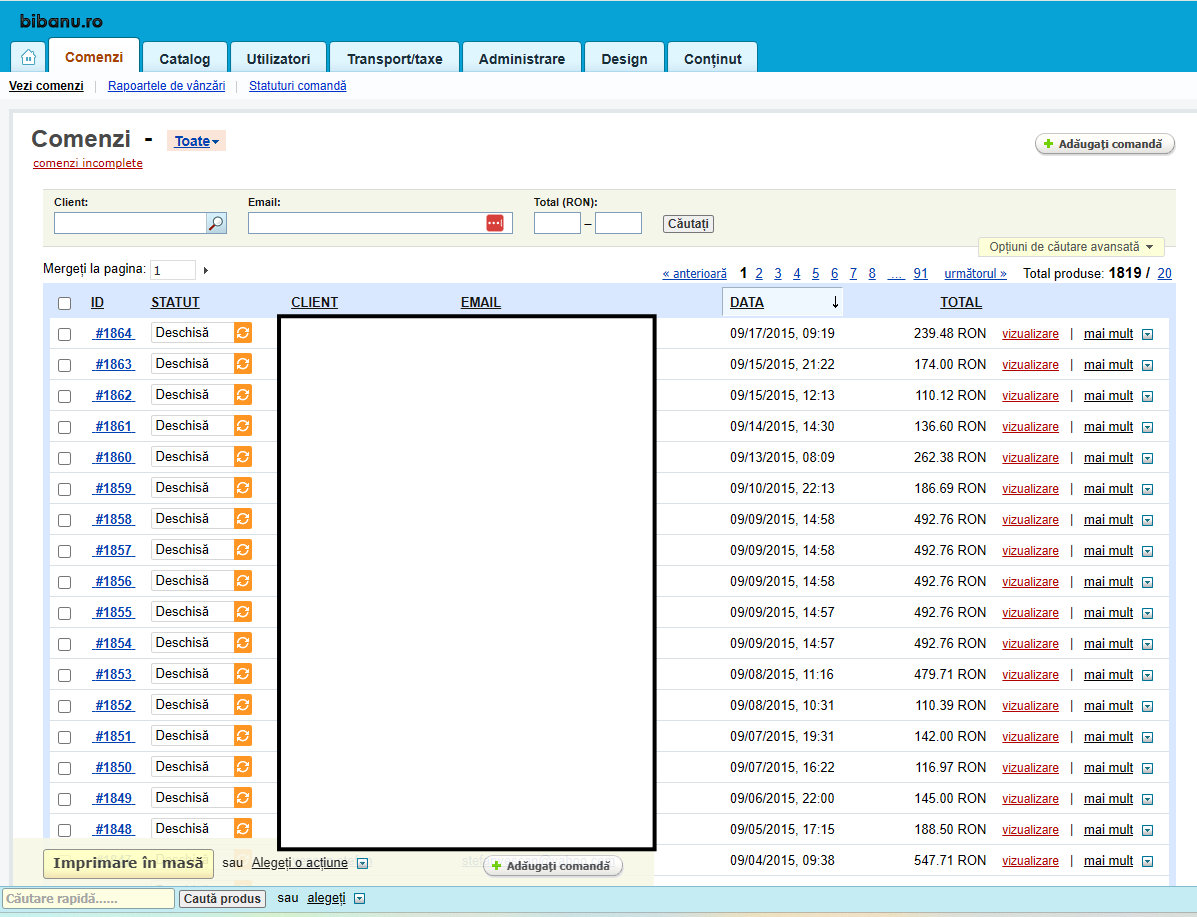This screenshot has width=1197, height=917.
Task: Open mai mult dropdown for 239.48 RON order
Action: point(1147,334)
